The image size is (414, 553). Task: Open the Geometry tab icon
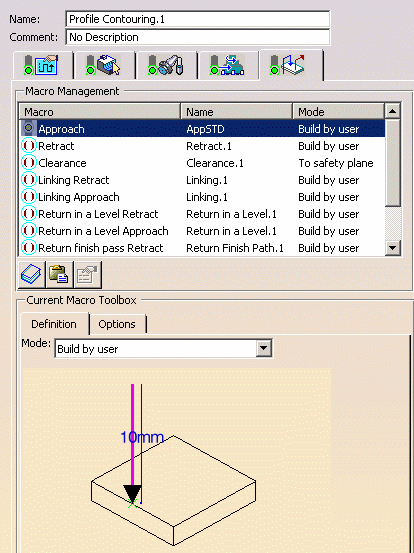(104, 65)
